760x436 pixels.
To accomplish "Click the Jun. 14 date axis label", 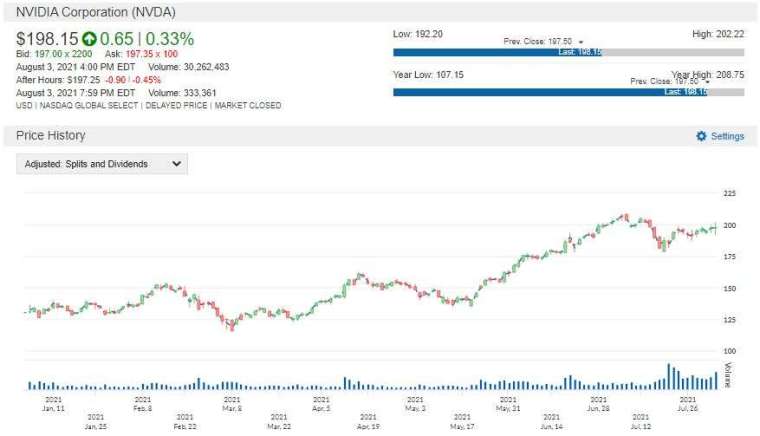I will (551, 422).
